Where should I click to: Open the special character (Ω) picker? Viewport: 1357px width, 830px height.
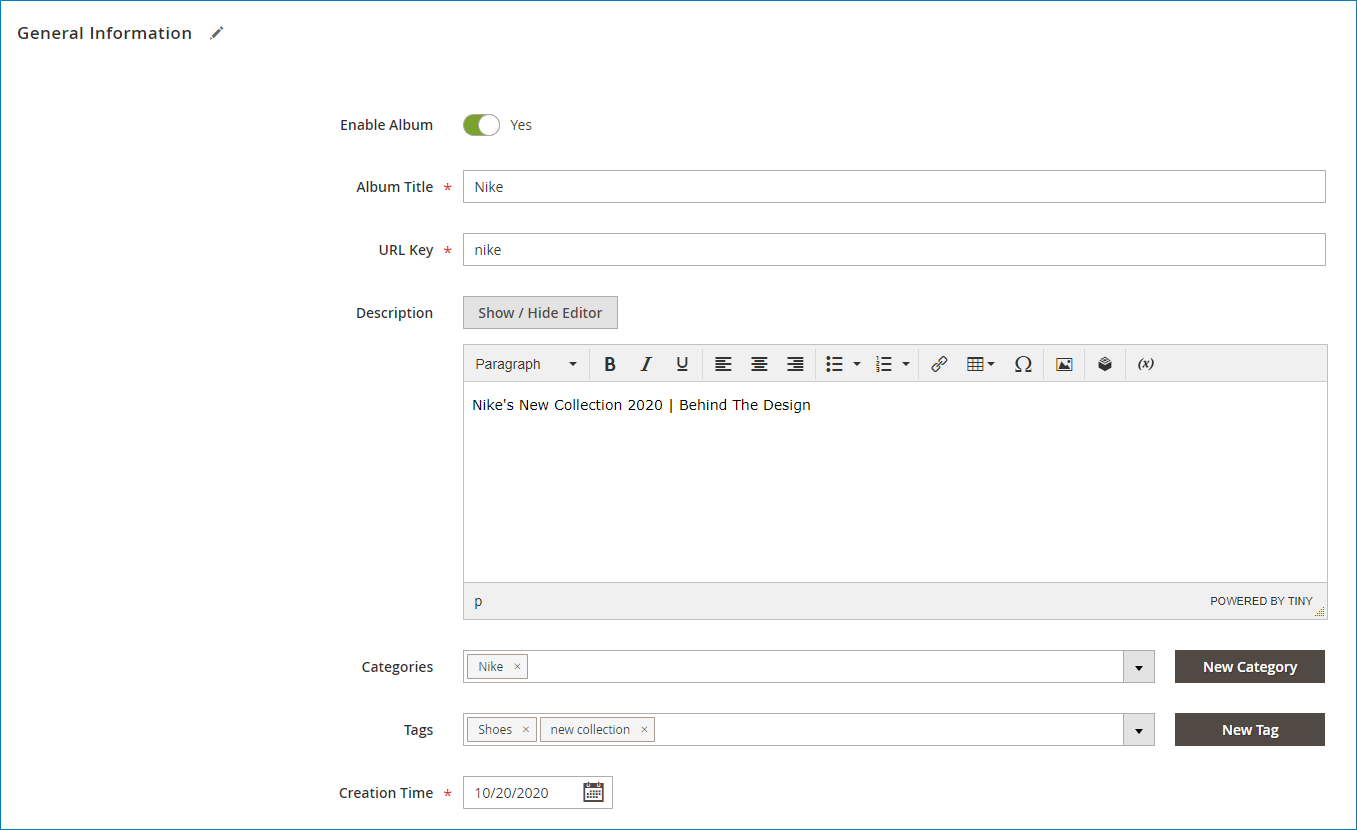pos(1023,363)
